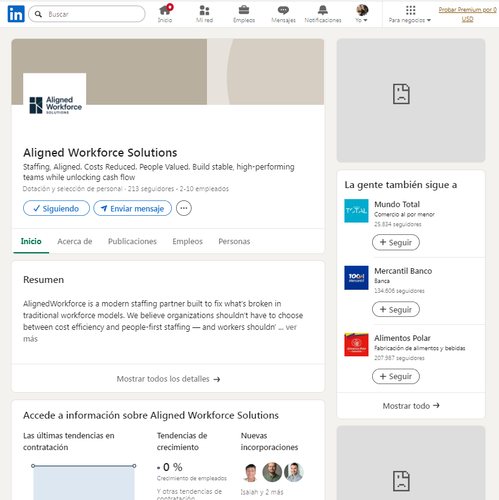The width and height of the screenshot is (499, 500).
Task: Follow Mundo Total with Seguir
Action: (396, 242)
